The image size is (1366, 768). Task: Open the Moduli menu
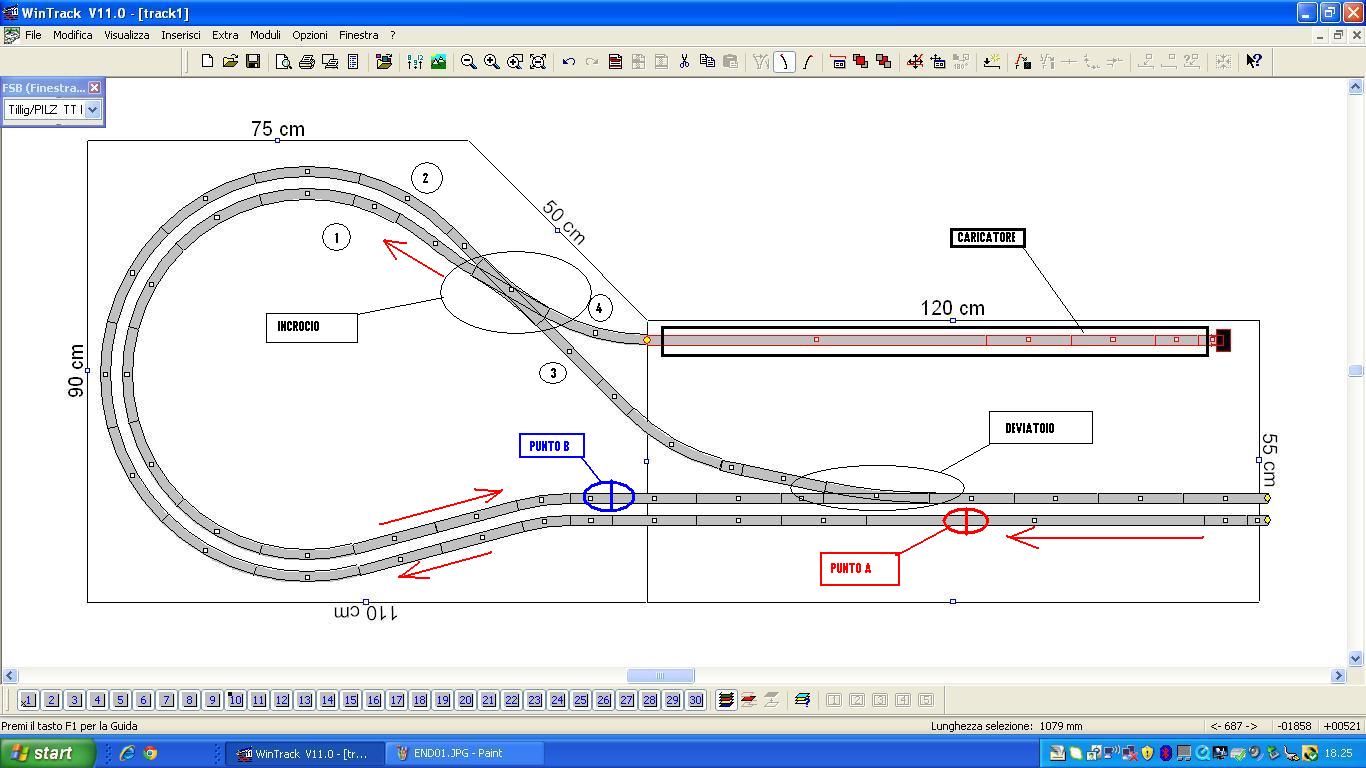click(x=265, y=35)
